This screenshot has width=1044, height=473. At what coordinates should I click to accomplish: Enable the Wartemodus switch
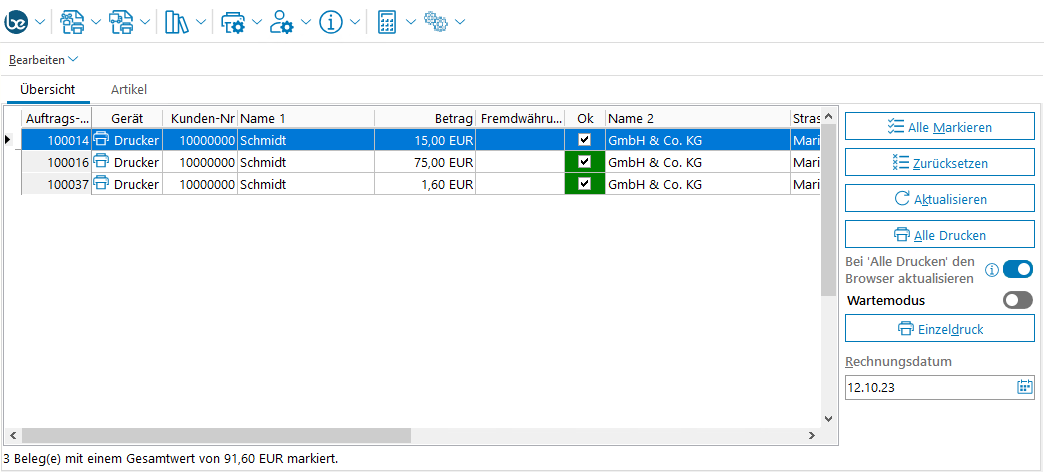1017,300
